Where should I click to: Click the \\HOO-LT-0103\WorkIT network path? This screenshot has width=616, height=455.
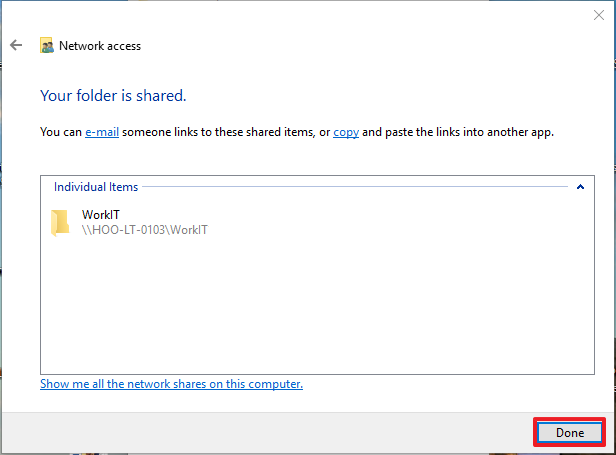point(145,230)
